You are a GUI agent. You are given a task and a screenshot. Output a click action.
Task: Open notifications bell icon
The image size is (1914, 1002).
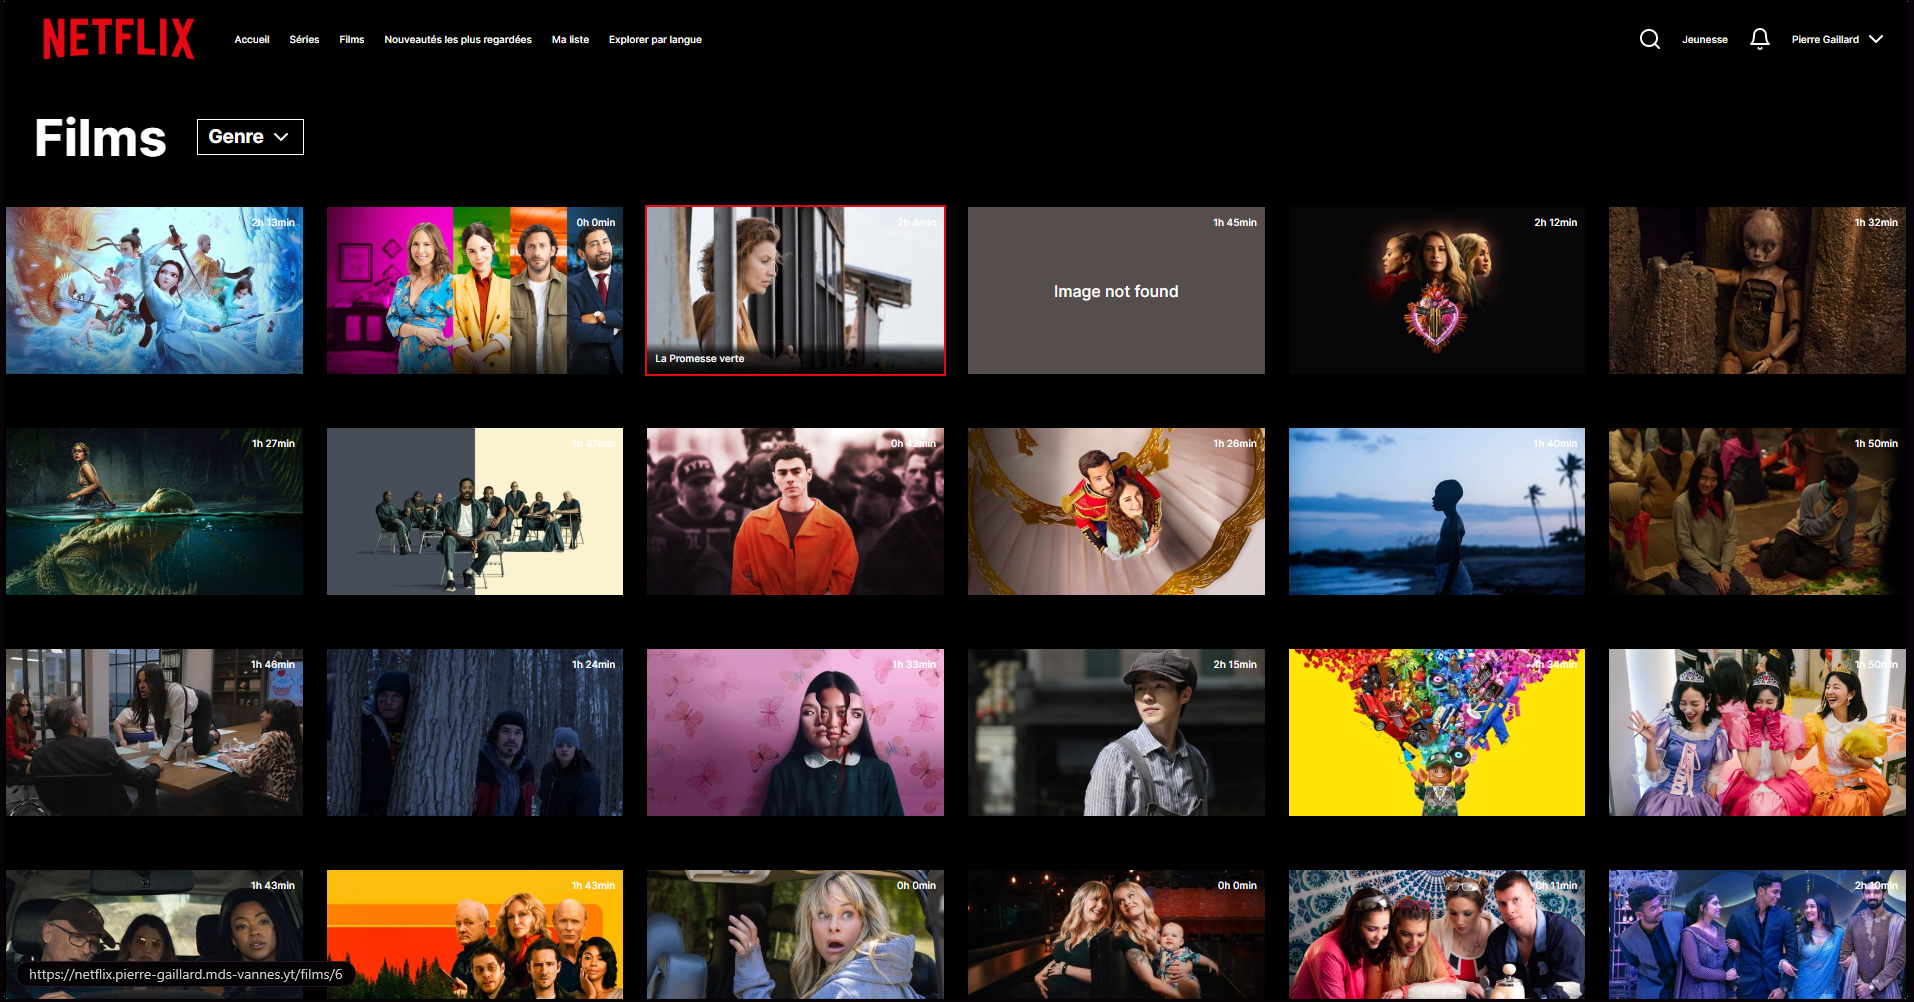pos(1759,39)
